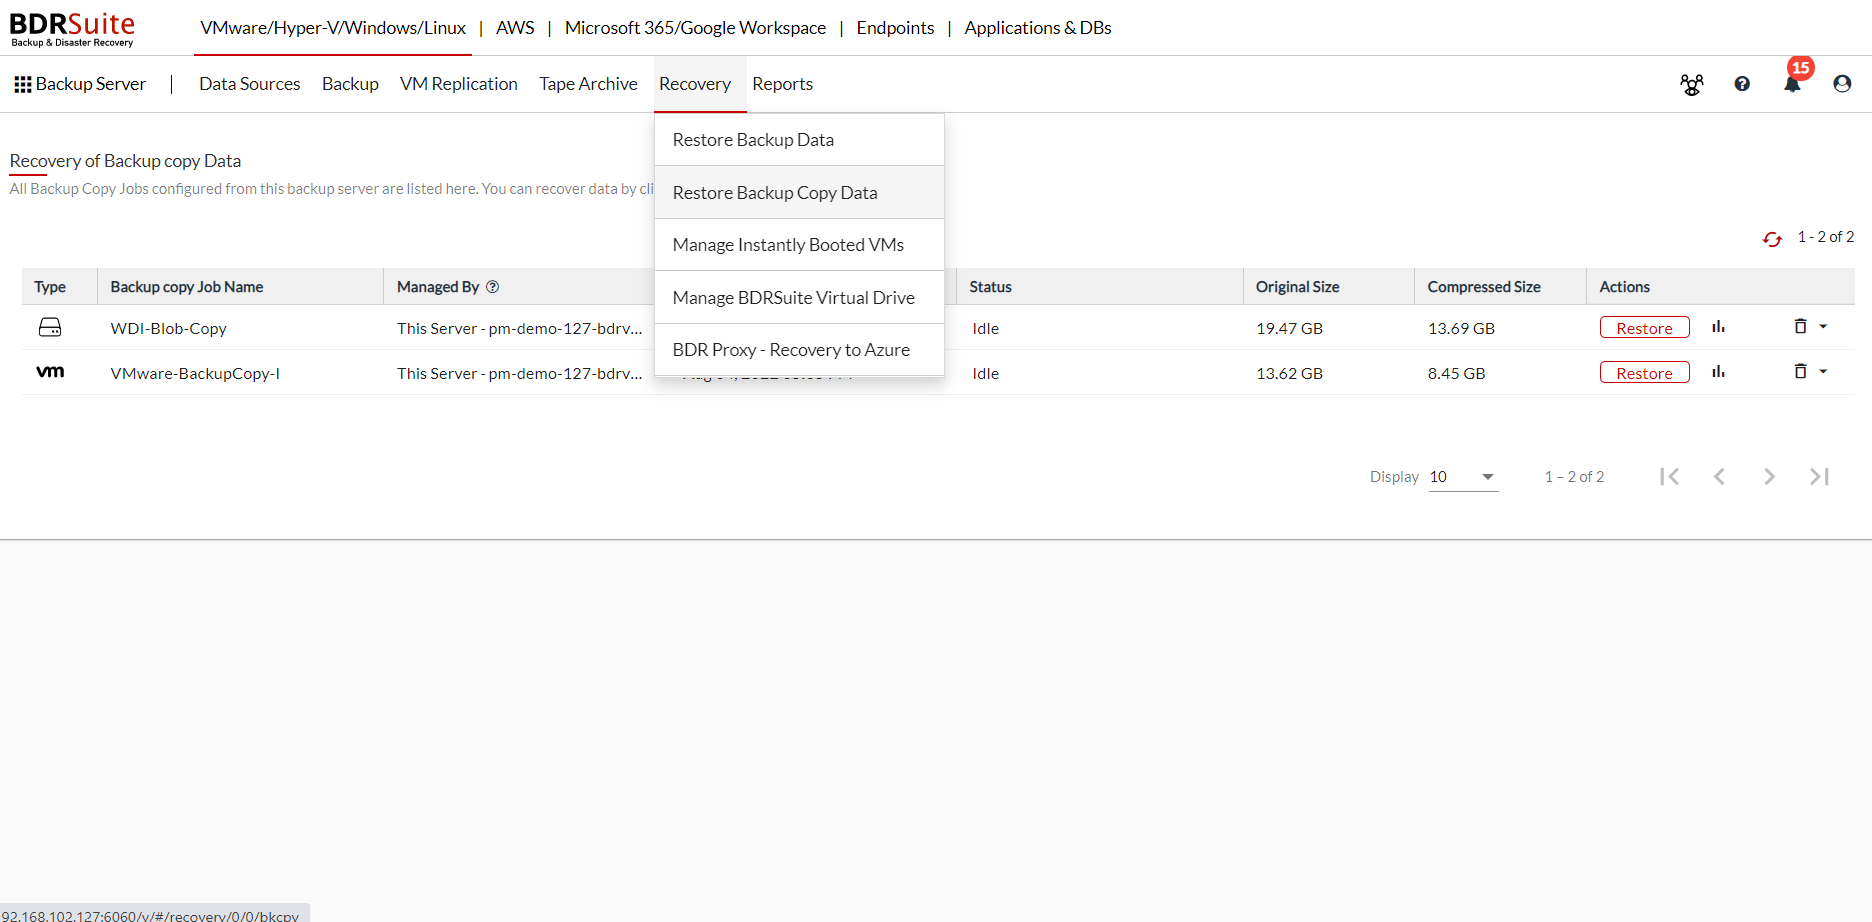
Task: Switch to AWS tab
Action: [x=515, y=28]
